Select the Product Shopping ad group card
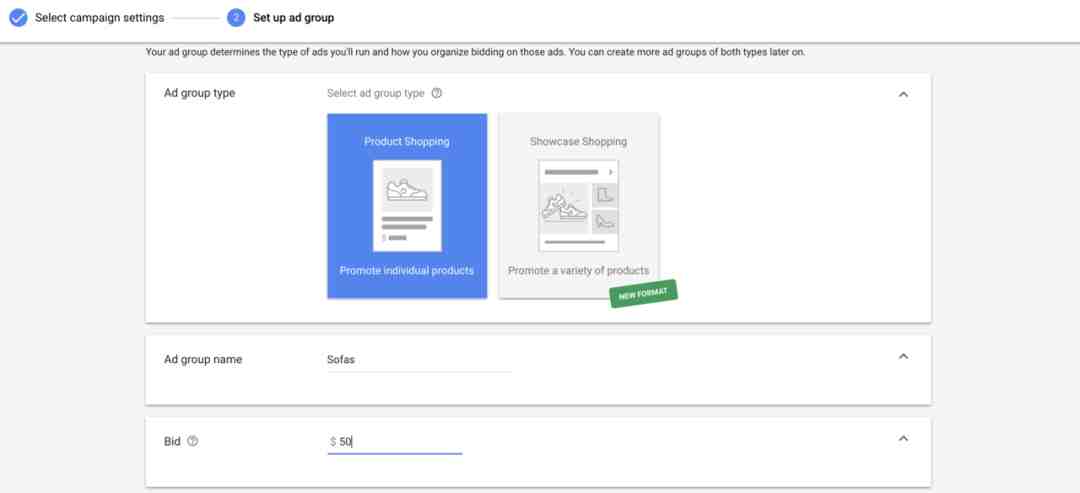 click(x=407, y=206)
